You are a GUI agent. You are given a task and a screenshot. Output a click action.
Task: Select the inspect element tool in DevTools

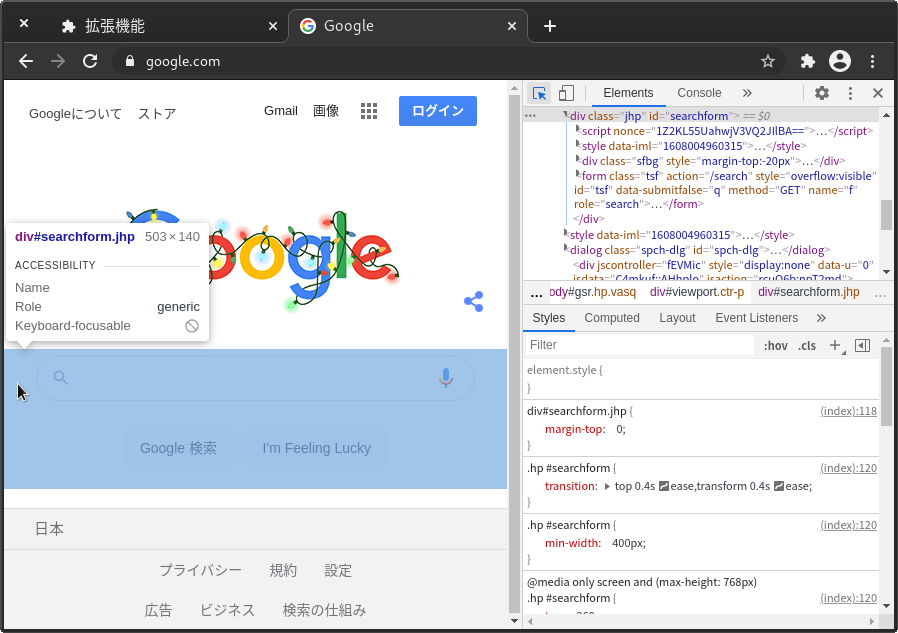pyautogui.click(x=539, y=93)
